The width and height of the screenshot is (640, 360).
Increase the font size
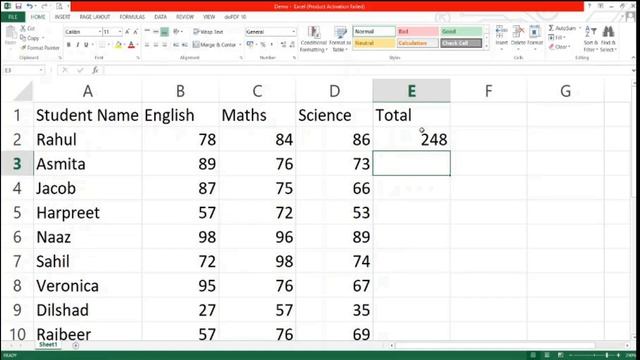[127, 32]
